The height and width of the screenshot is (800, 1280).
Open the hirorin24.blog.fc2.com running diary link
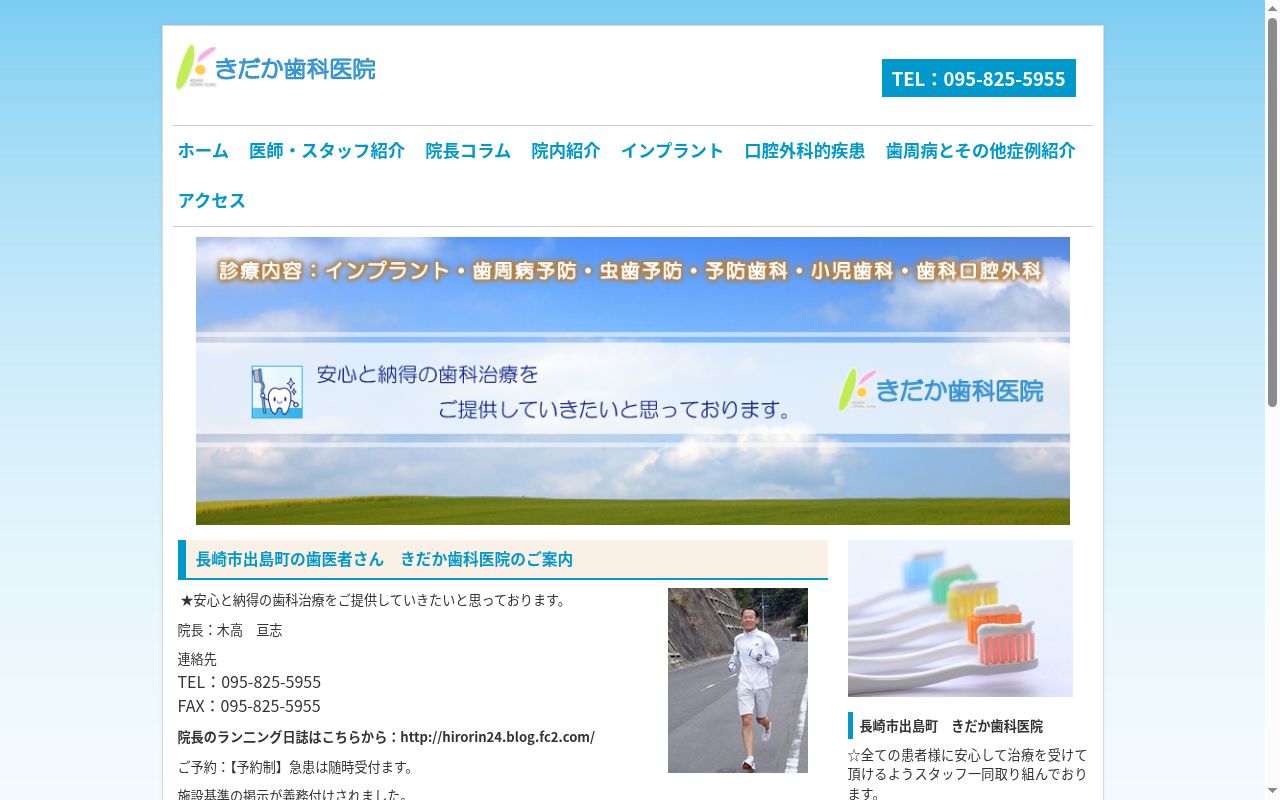point(497,737)
